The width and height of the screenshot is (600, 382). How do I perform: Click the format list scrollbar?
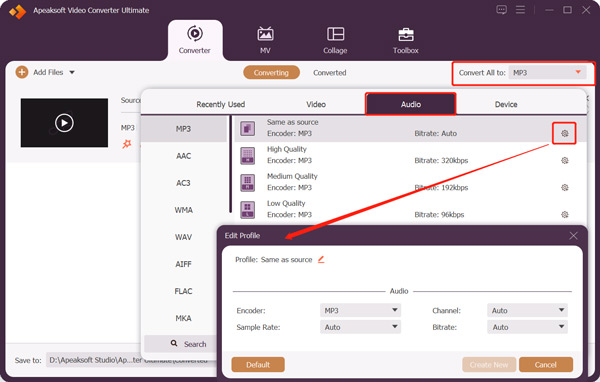(230, 165)
